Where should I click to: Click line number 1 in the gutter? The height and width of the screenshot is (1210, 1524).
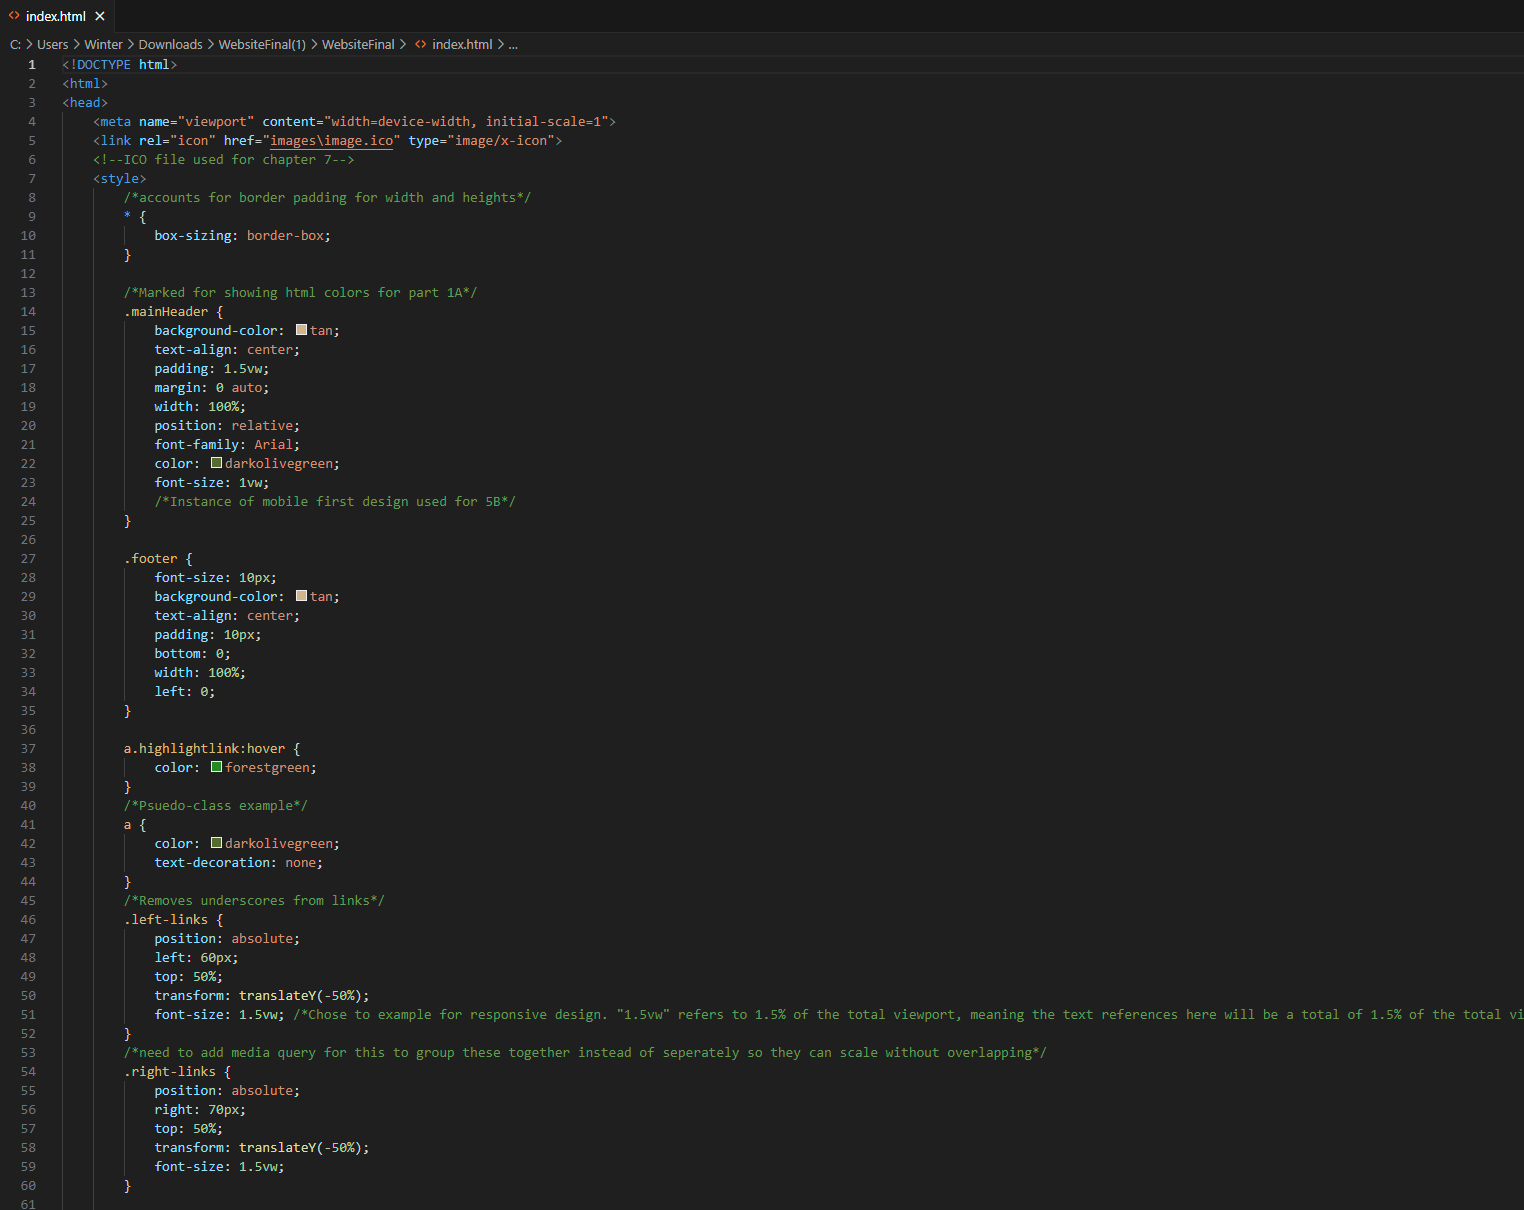pyautogui.click(x=32, y=65)
